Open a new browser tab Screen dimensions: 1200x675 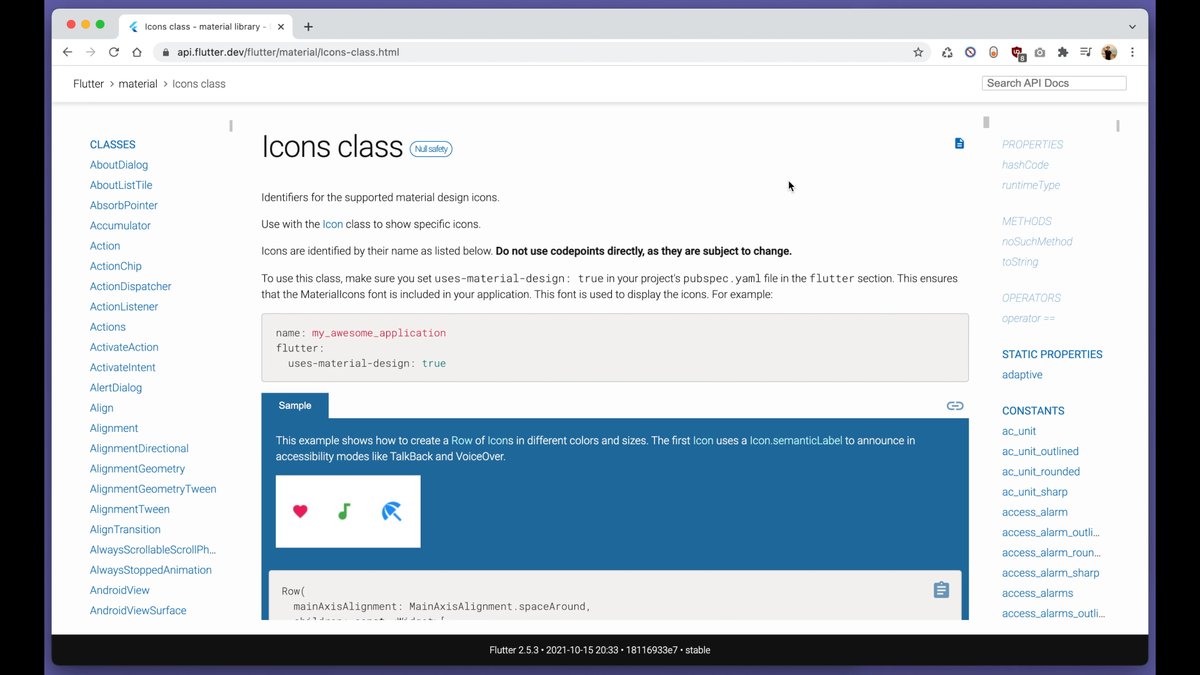coord(308,27)
